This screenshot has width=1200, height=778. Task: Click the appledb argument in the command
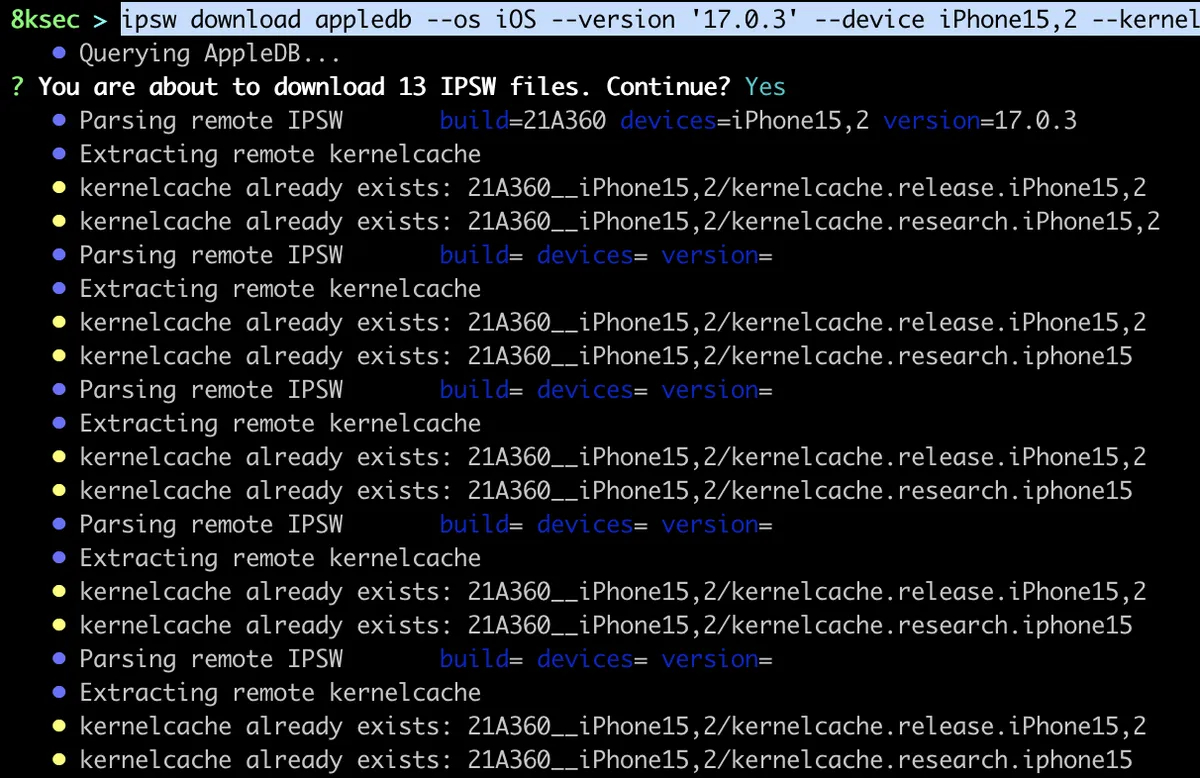[x=359, y=19]
